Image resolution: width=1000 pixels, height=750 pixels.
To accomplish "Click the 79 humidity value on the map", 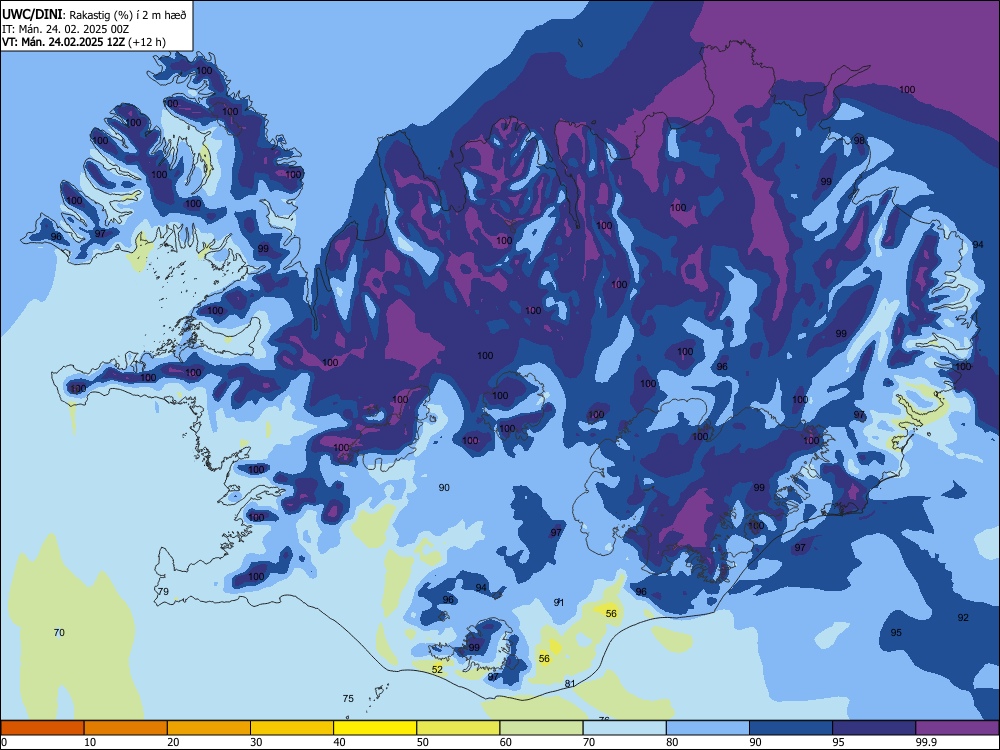I will (163, 591).
